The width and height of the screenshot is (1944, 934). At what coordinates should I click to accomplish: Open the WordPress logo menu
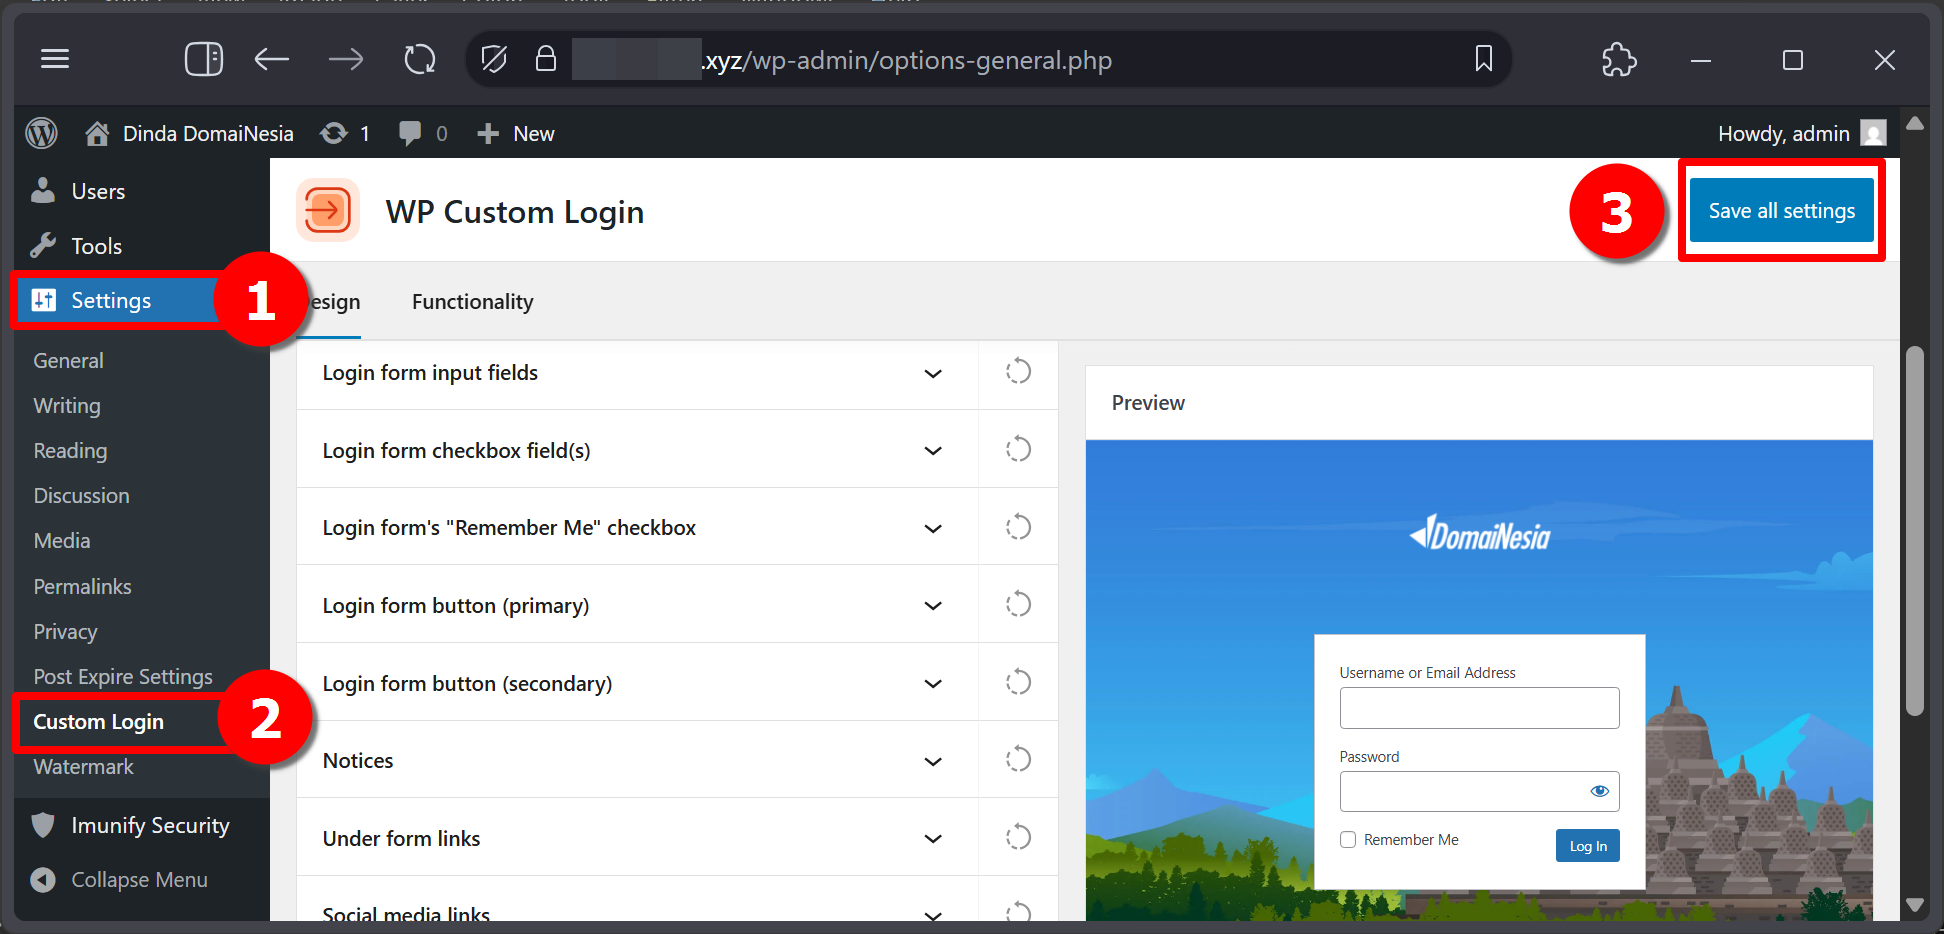[42, 133]
